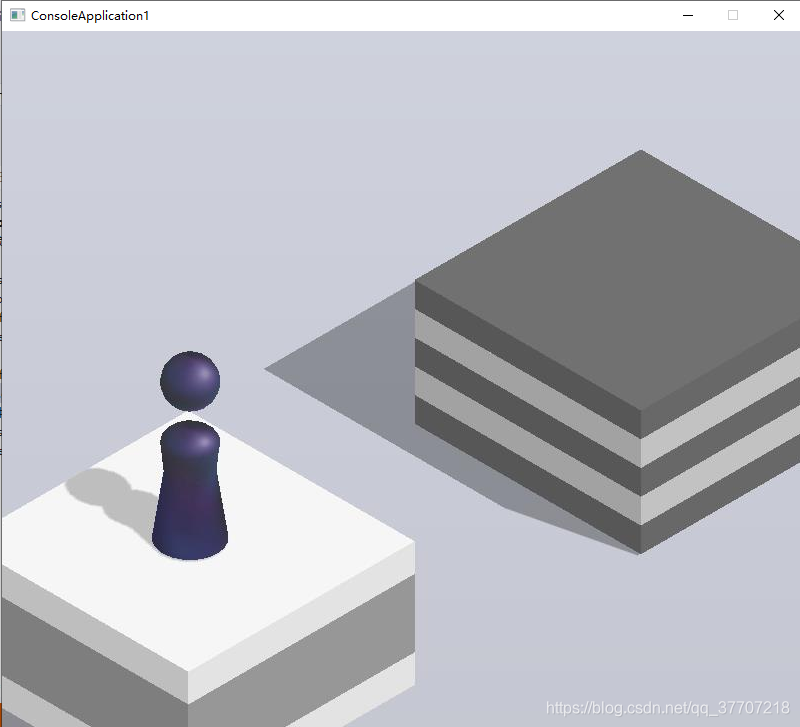Click the ConsoleApplication1 window icon
This screenshot has height=727, width=800.
(17, 15)
